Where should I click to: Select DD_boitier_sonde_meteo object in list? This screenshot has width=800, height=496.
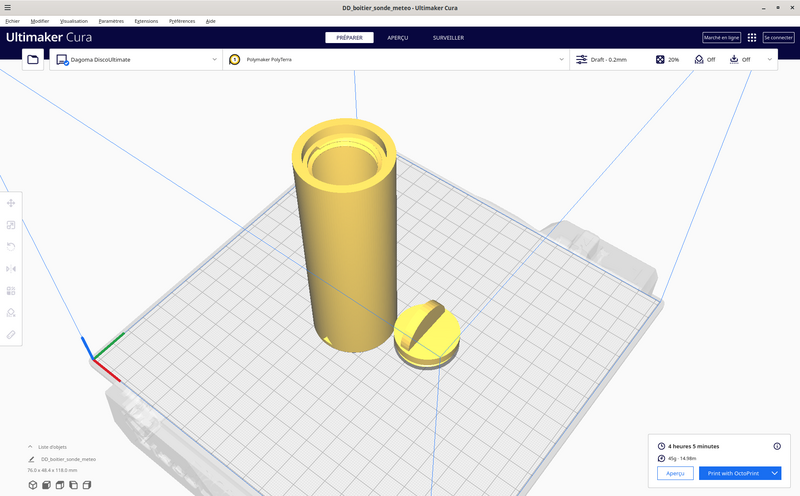pos(68,460)
